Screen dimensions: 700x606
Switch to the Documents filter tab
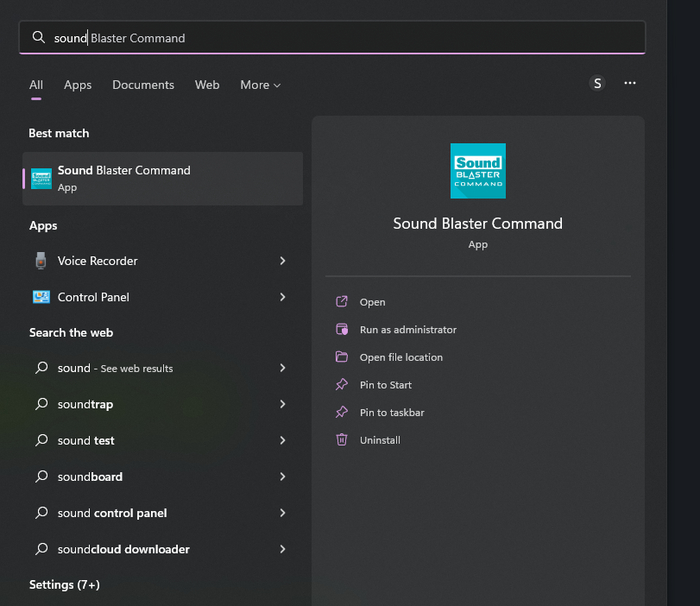(143, 85)
